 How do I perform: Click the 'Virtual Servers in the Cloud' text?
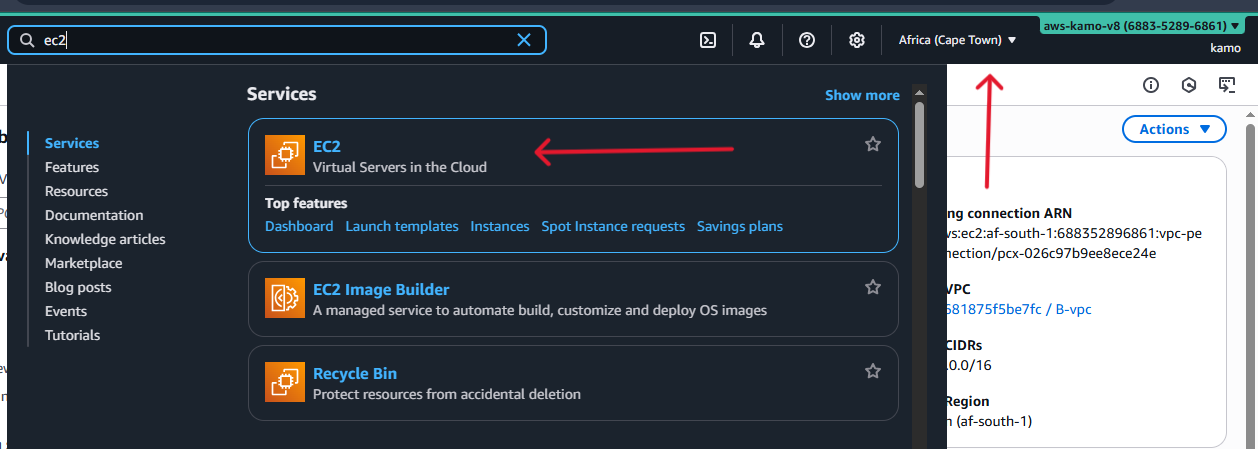[x=400, y=167]
